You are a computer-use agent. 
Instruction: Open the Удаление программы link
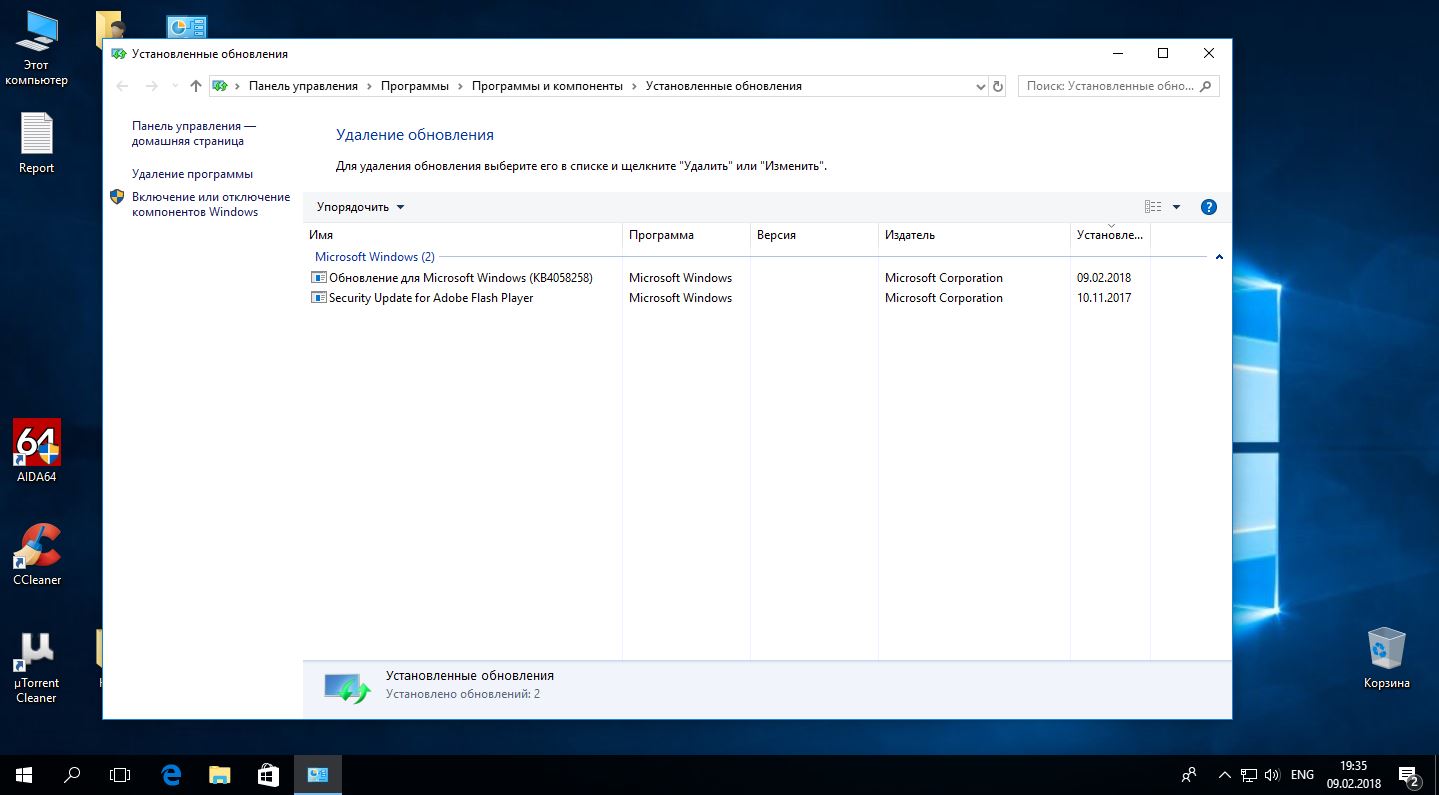[x=192, y=174]
